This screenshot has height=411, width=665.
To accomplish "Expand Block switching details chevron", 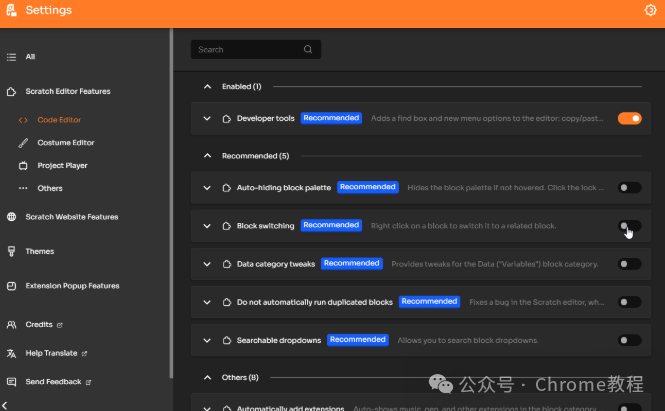I will (207, 226).
